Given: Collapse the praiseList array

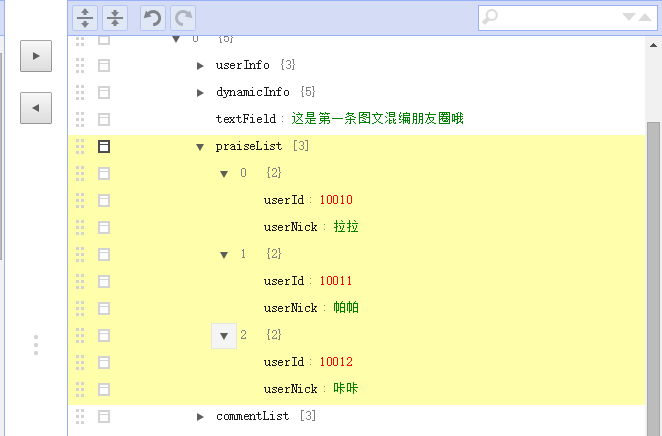Looking at the screenshot, I should pos(200,147).
